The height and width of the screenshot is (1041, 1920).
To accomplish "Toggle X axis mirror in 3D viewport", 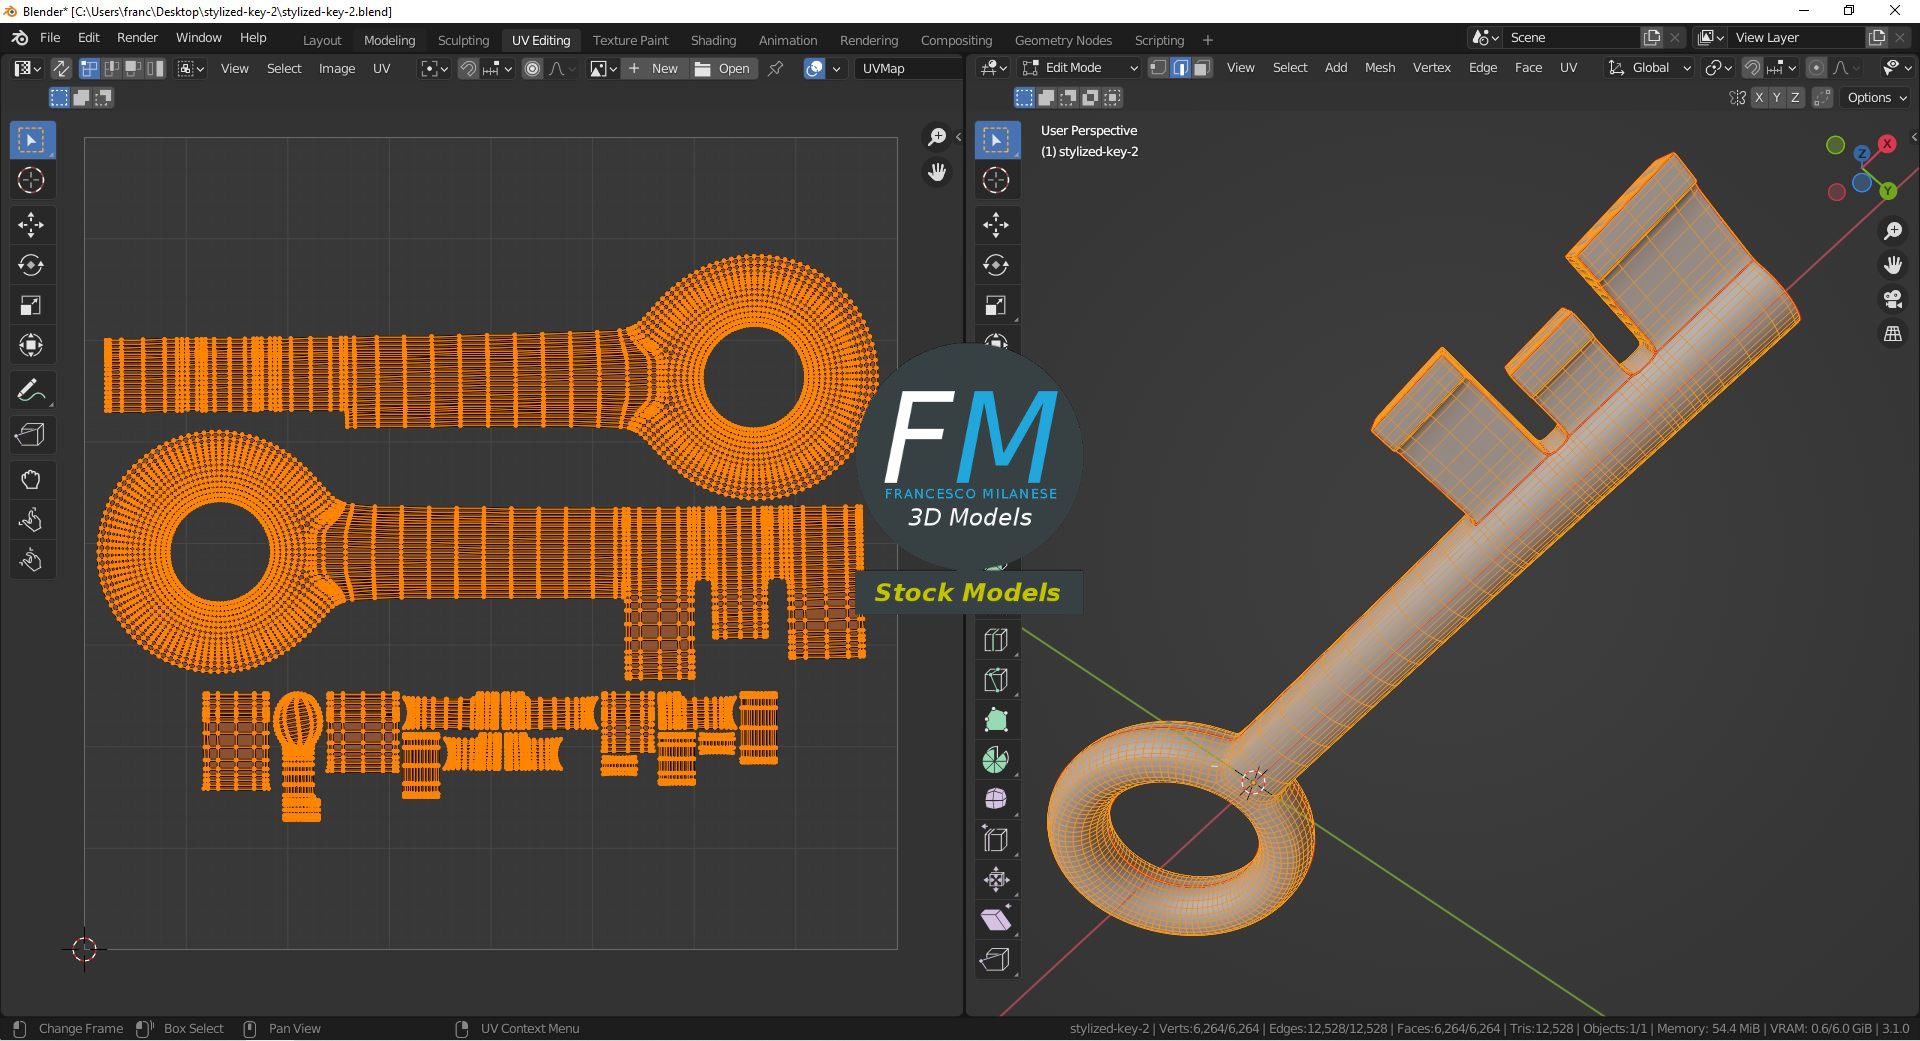I will (1759, 98).
